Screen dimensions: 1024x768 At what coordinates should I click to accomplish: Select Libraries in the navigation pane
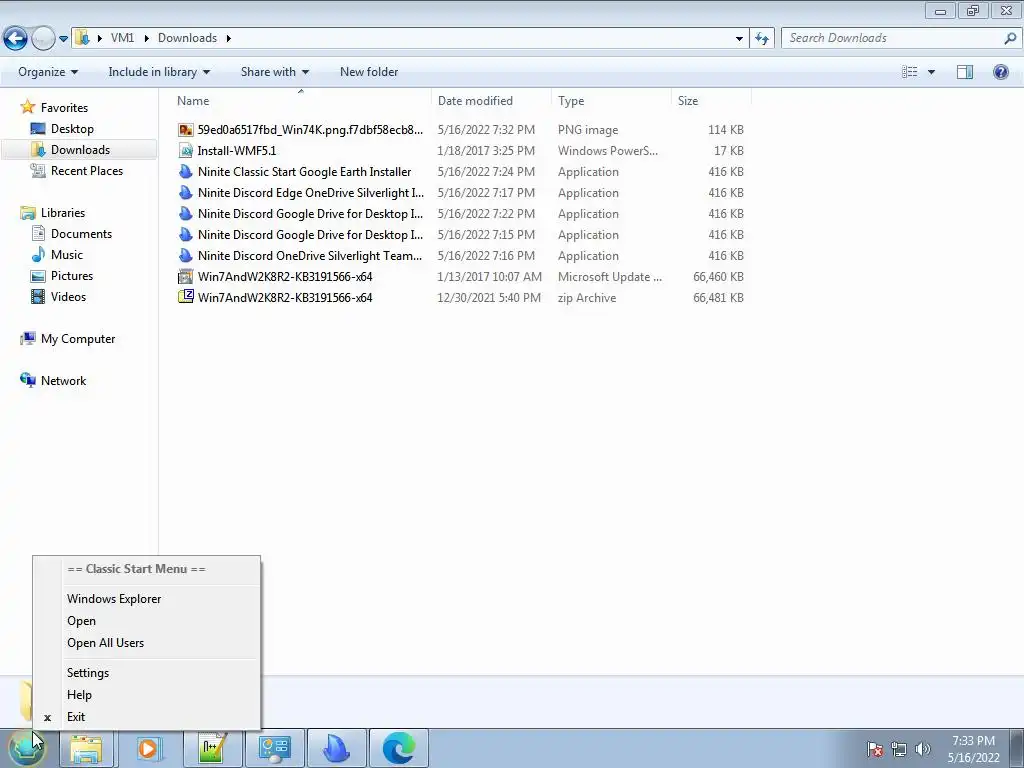[62, 212]
